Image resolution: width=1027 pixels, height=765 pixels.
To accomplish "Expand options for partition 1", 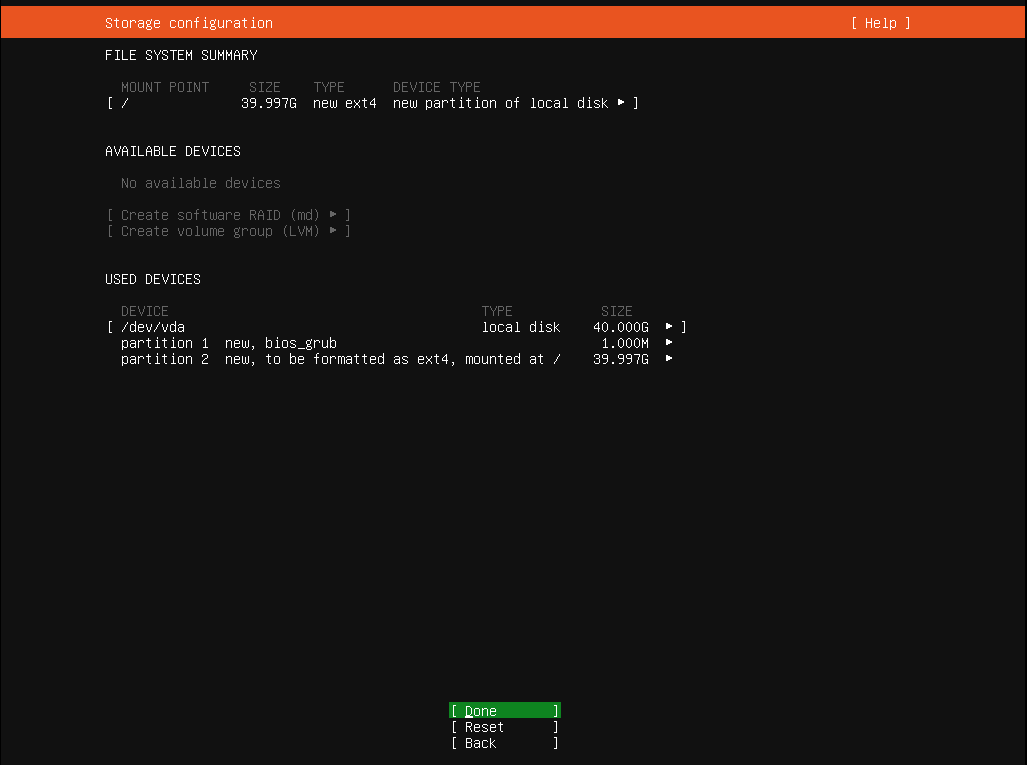I will tap(668, 342).
